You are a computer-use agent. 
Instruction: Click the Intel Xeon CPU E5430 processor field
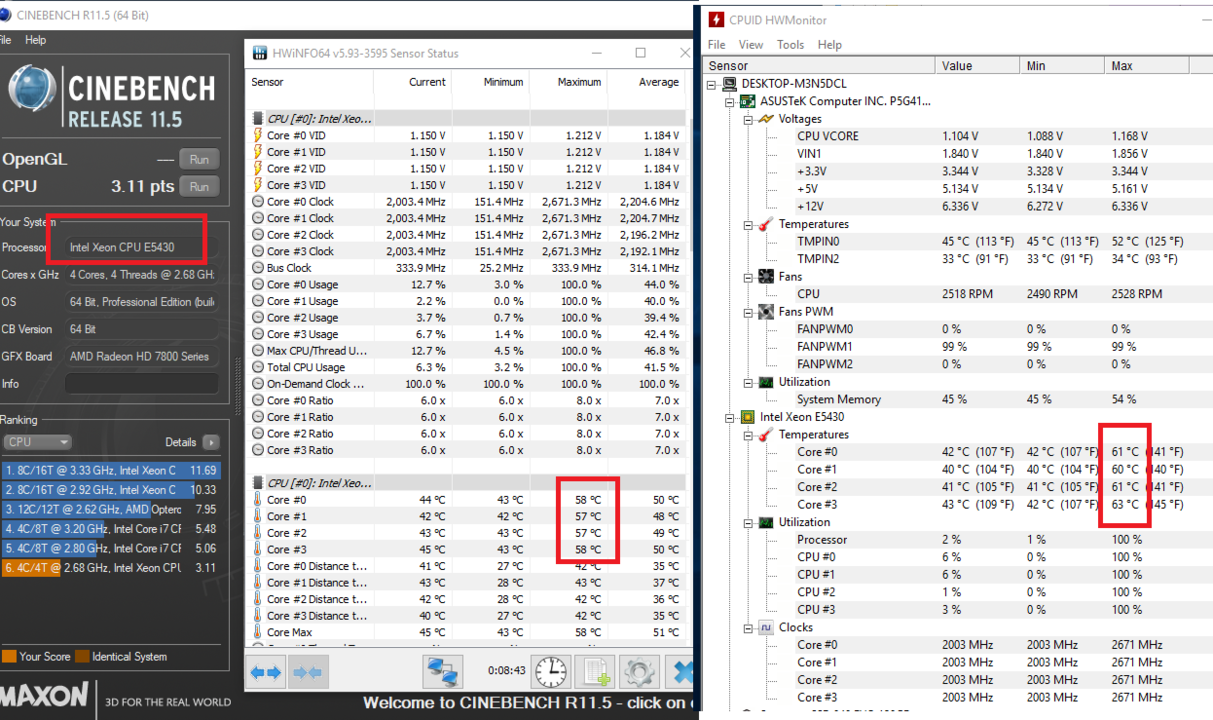click(141, 247)
